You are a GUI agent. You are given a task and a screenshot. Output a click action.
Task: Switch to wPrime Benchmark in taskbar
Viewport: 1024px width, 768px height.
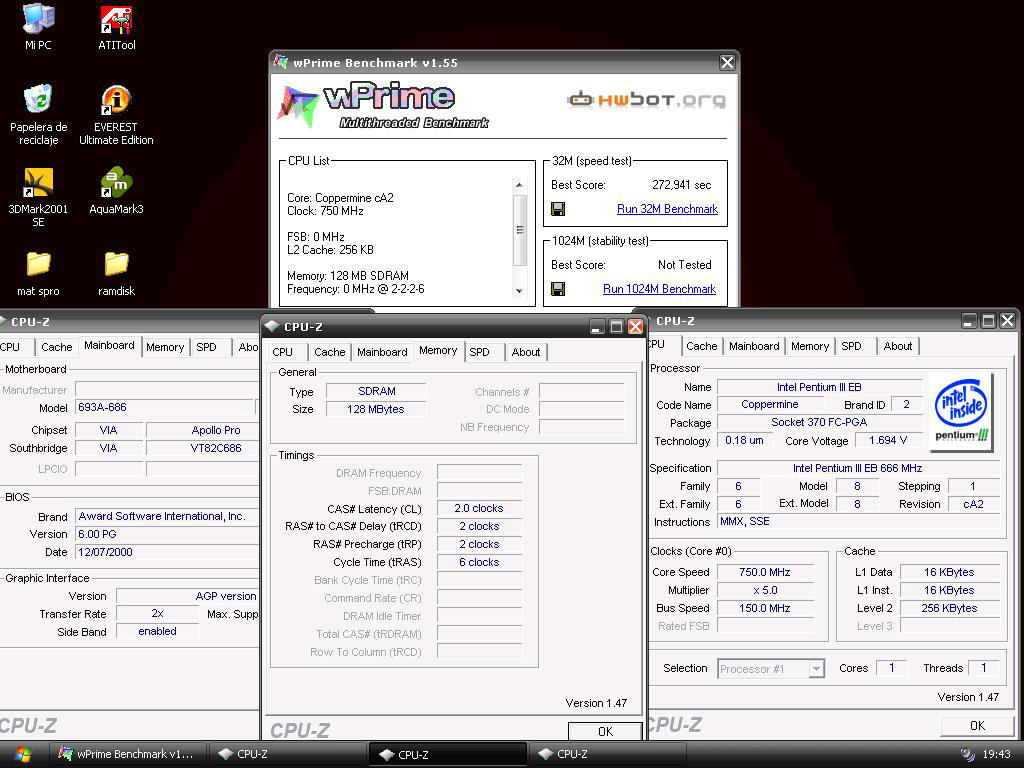[x=127, y=754]
